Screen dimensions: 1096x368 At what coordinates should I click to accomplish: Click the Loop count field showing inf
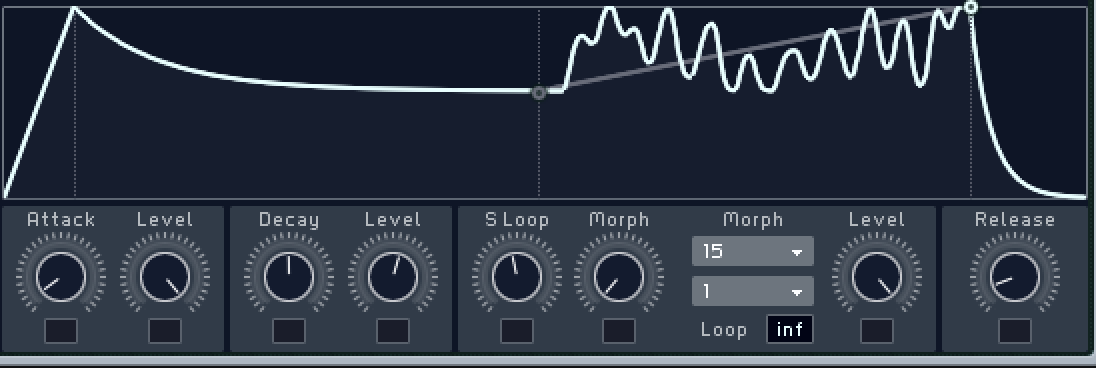click(x=790, y=330)
